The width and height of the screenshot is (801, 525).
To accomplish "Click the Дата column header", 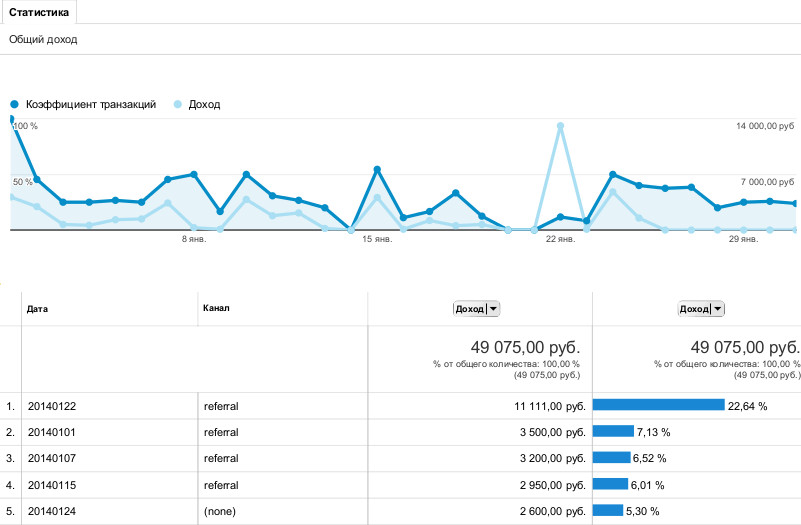I will point(37,309).
